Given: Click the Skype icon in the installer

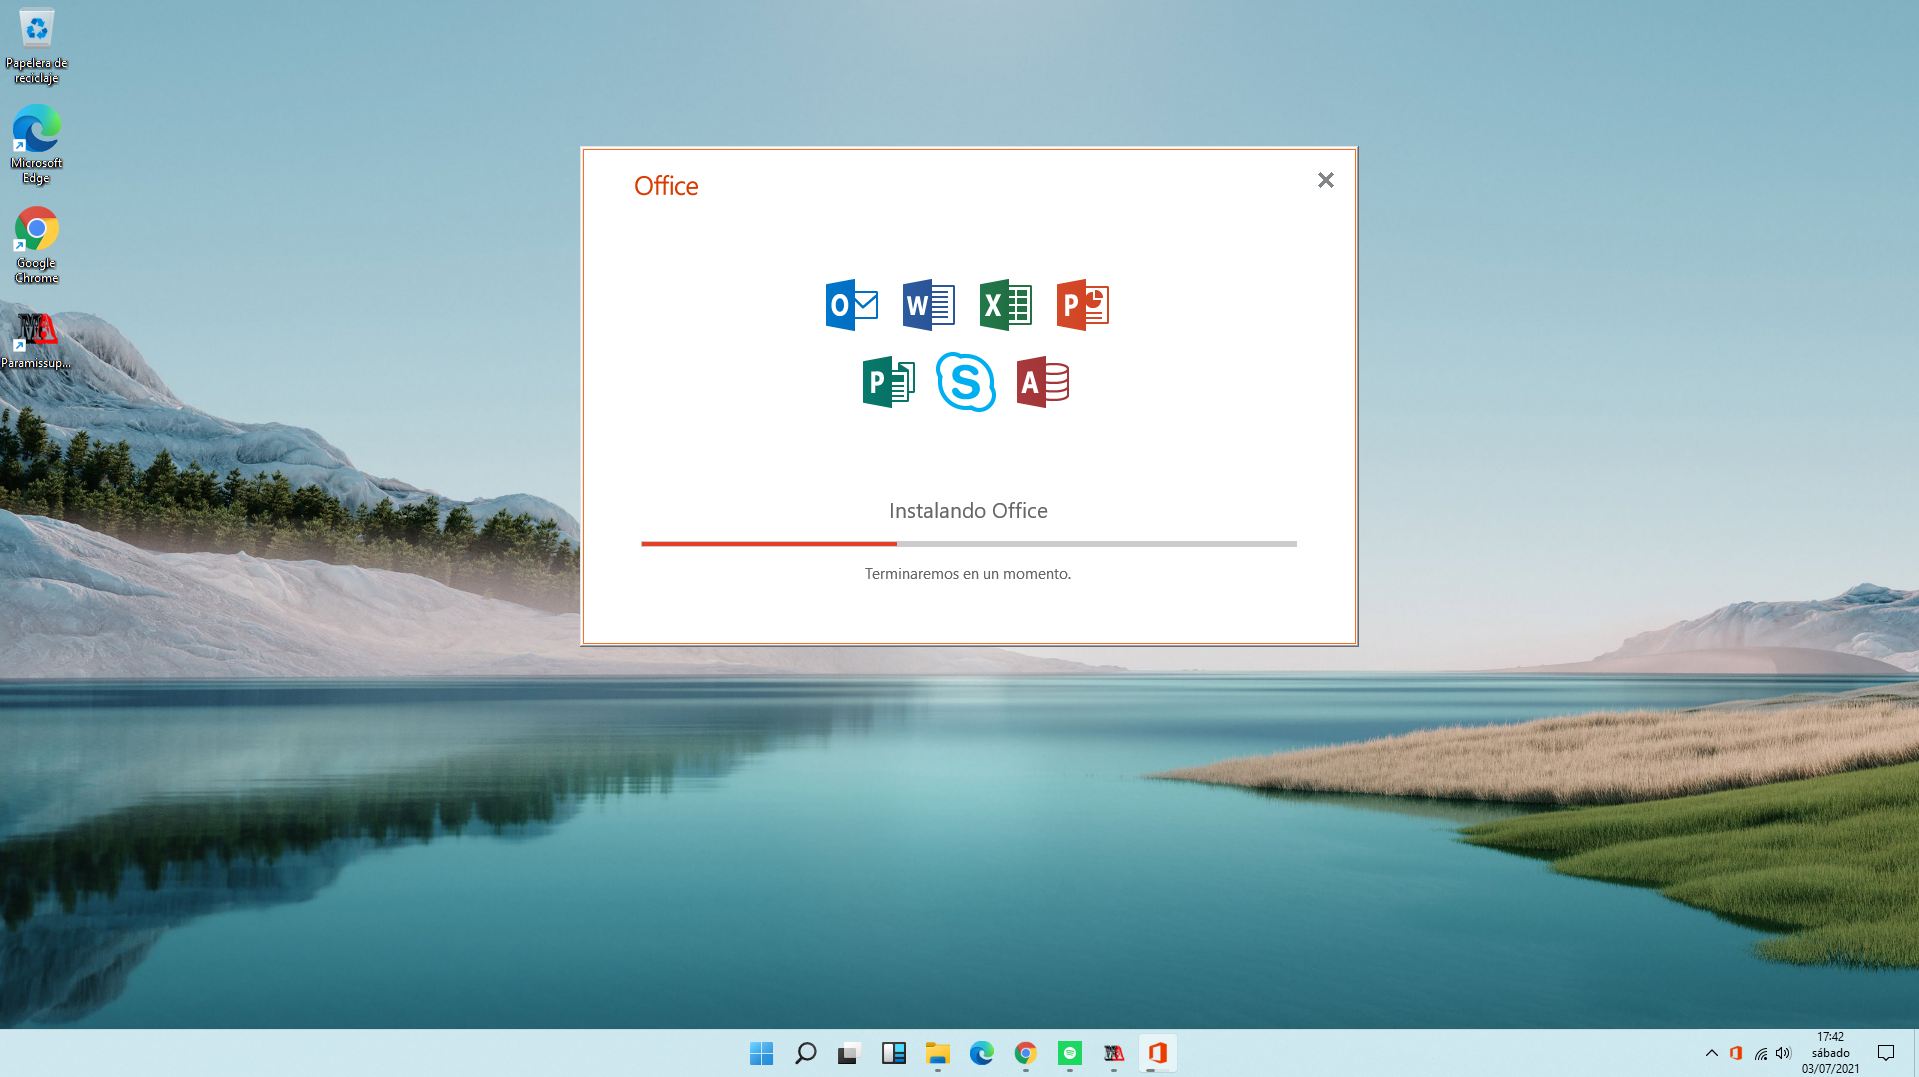Looking at the screenshot, I should pos(965,382).
